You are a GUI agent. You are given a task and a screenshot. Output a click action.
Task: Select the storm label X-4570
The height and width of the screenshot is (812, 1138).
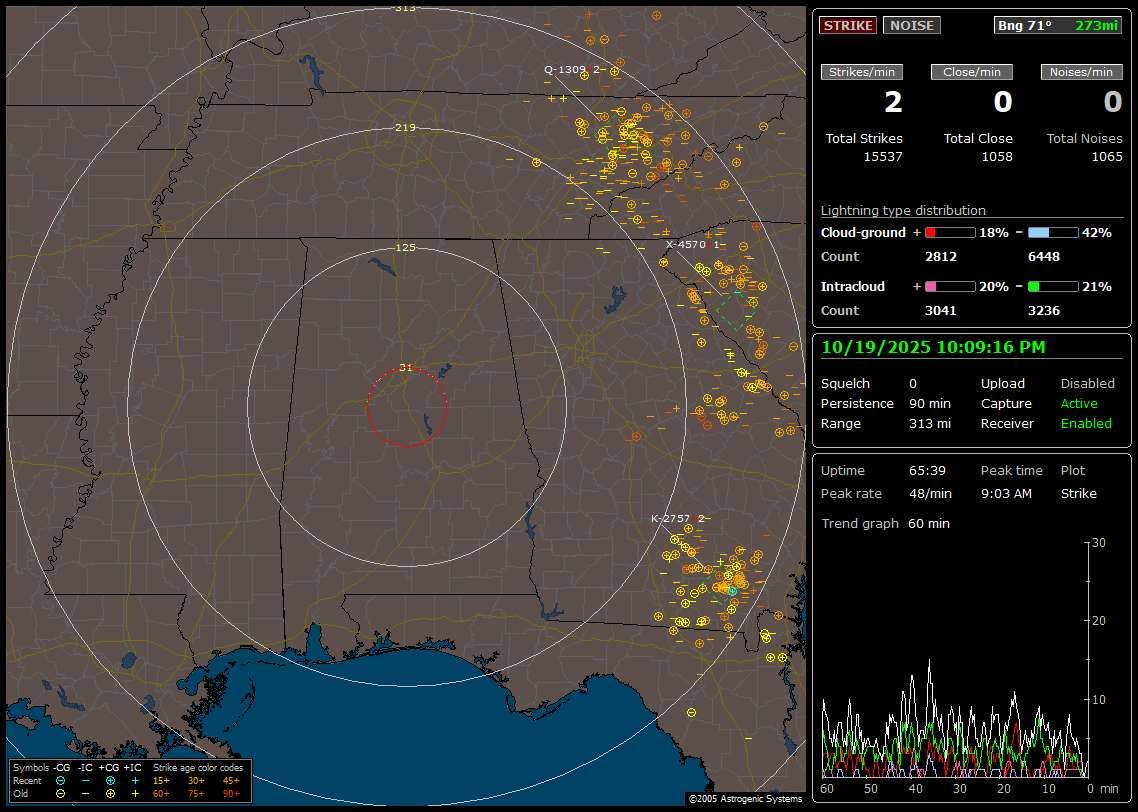[x=688, y=244]
